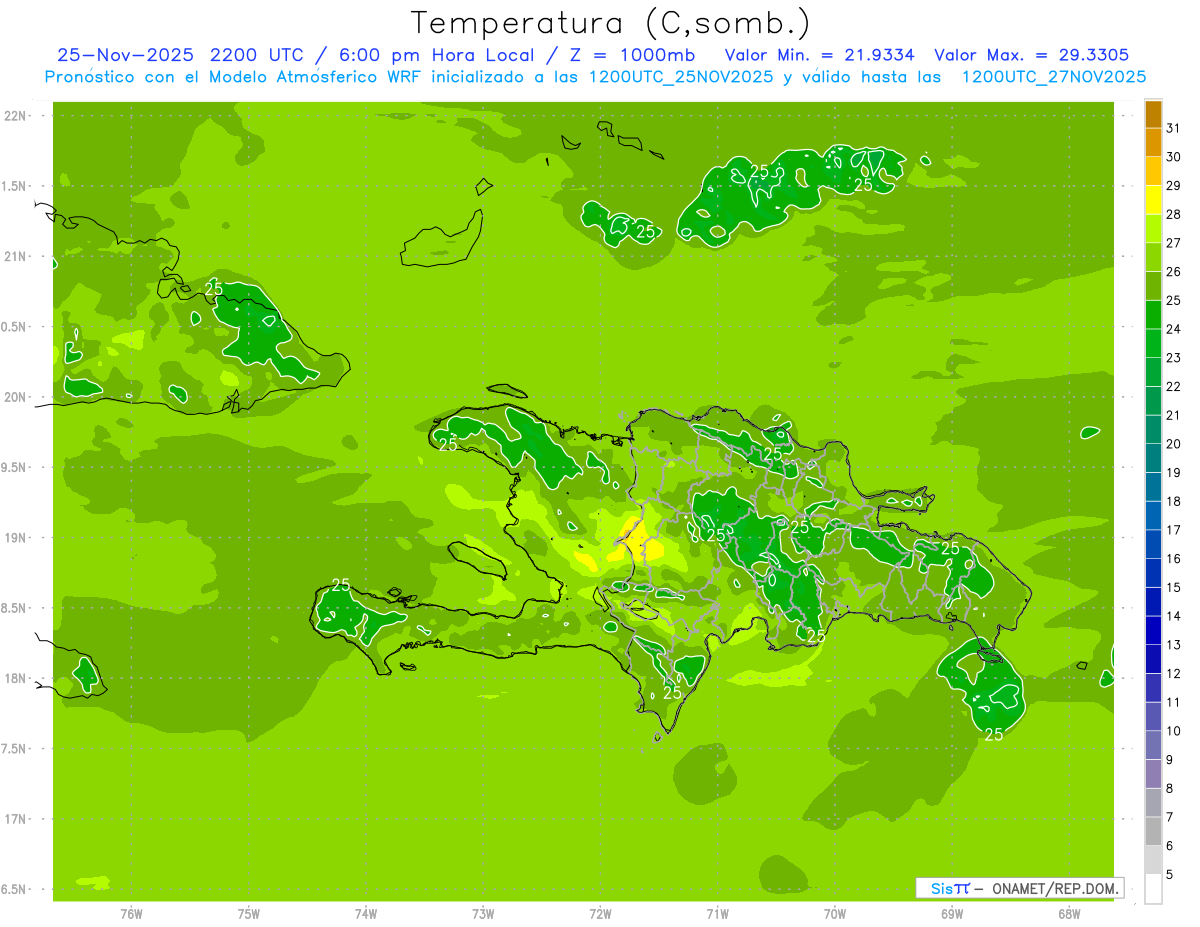Click the '73W' longitude axis label
This screenshot has width=1200, height=927.
(x=483, y=914)
